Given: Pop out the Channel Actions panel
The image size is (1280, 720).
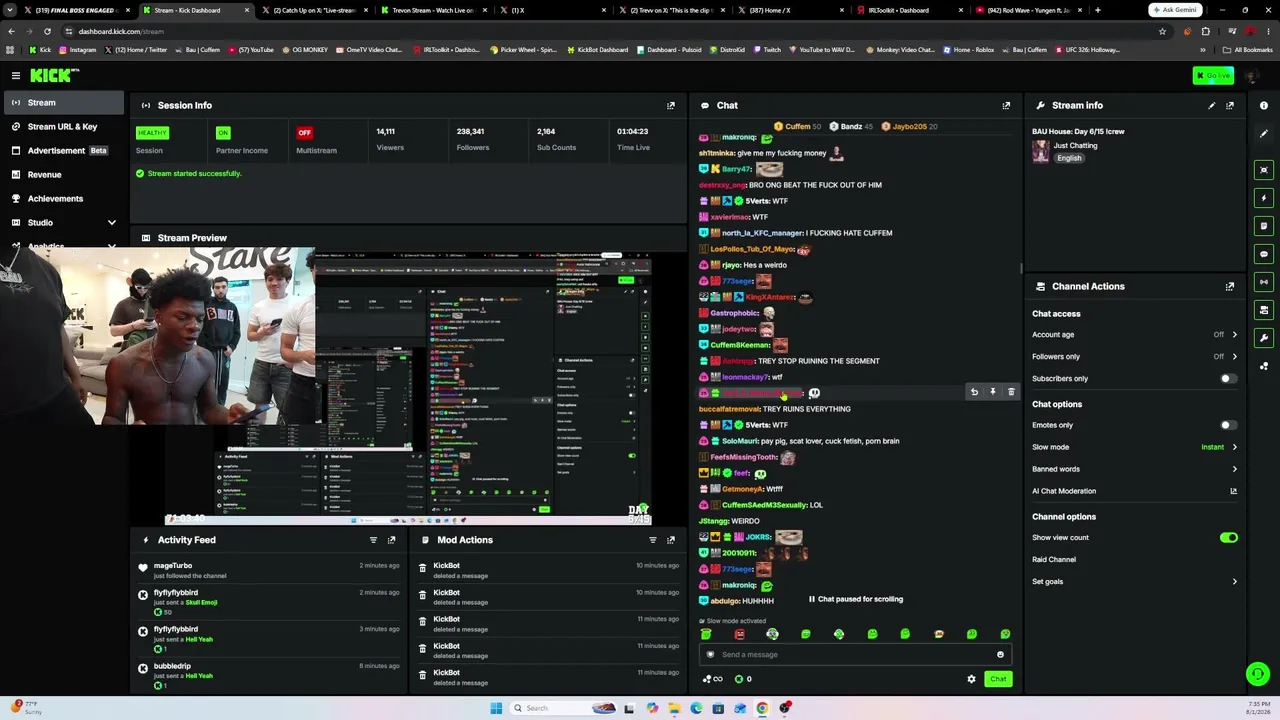Looking at the screenshot, I should tap(1230, 286).
